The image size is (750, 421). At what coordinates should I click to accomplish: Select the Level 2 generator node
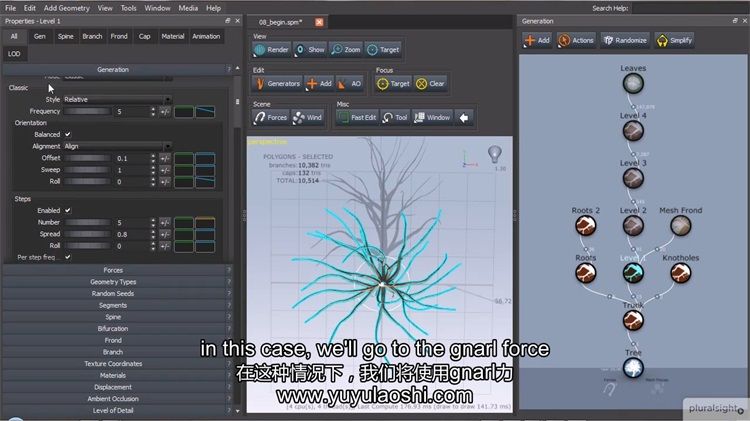click(633, 226)
